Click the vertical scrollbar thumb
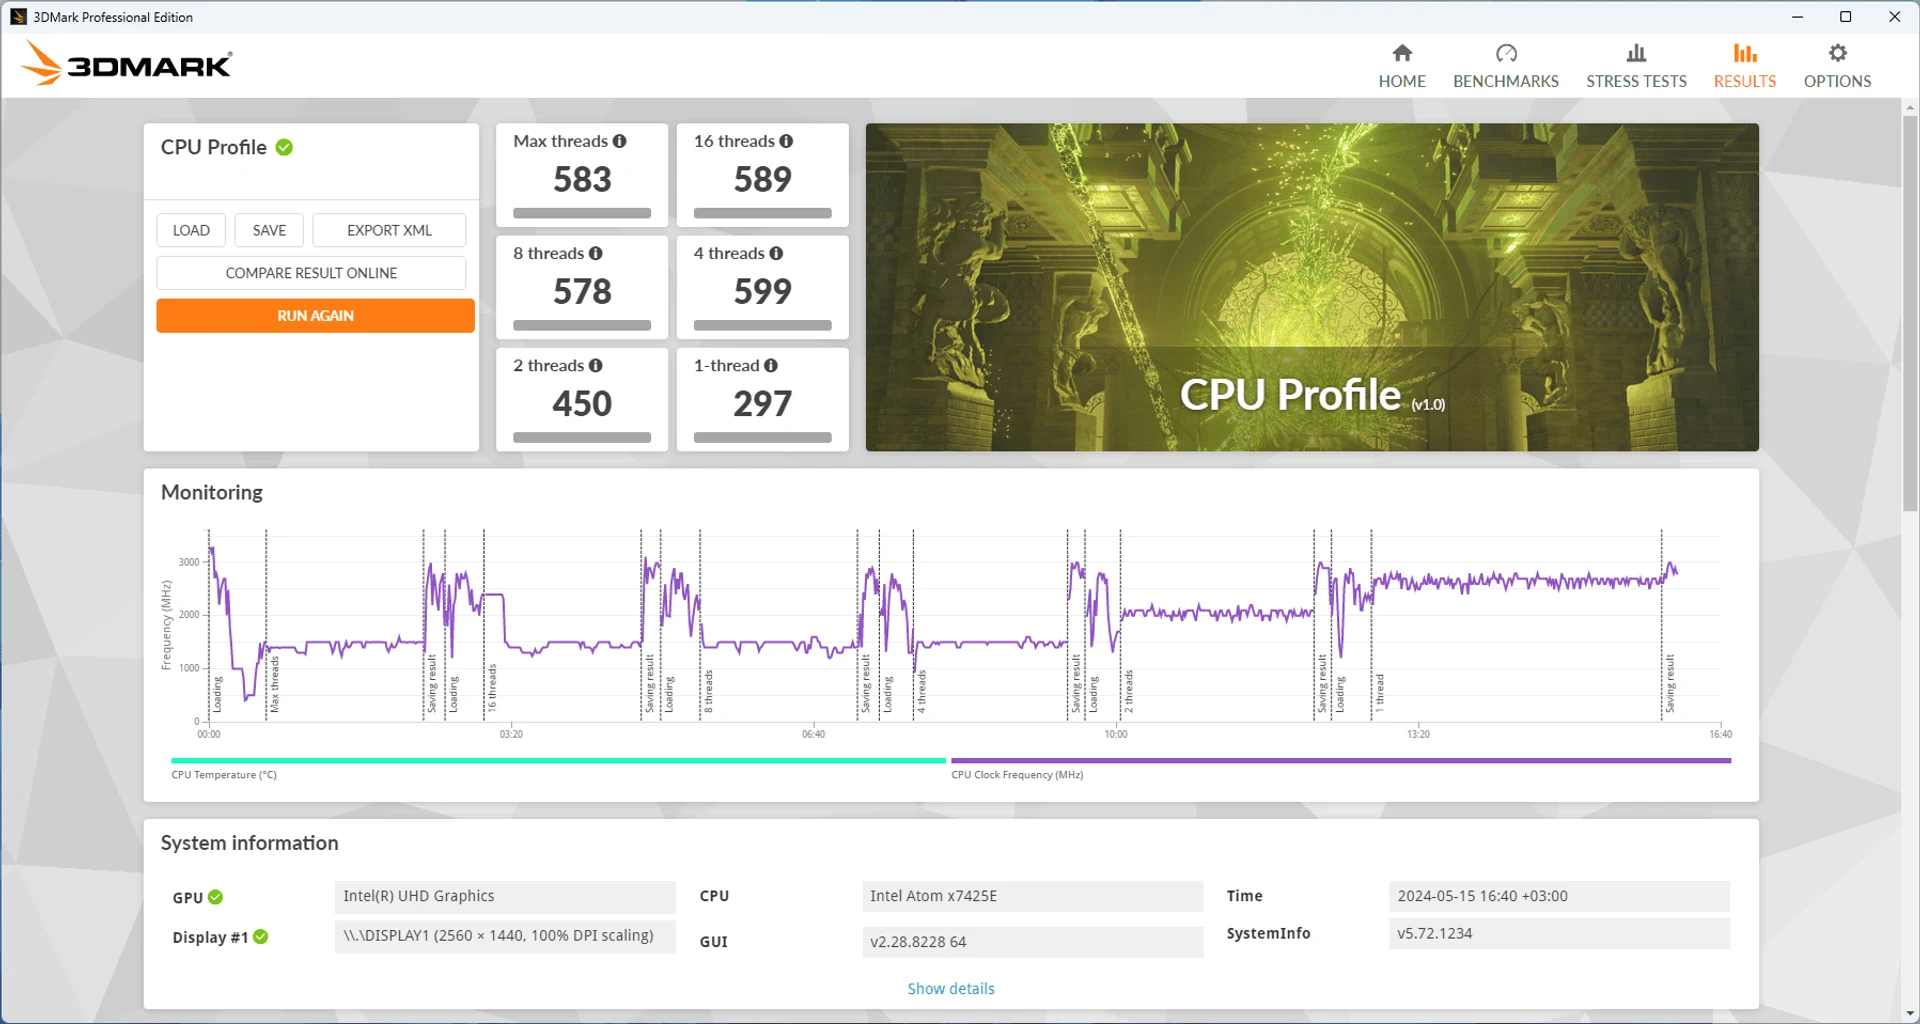 point(1910,312)
